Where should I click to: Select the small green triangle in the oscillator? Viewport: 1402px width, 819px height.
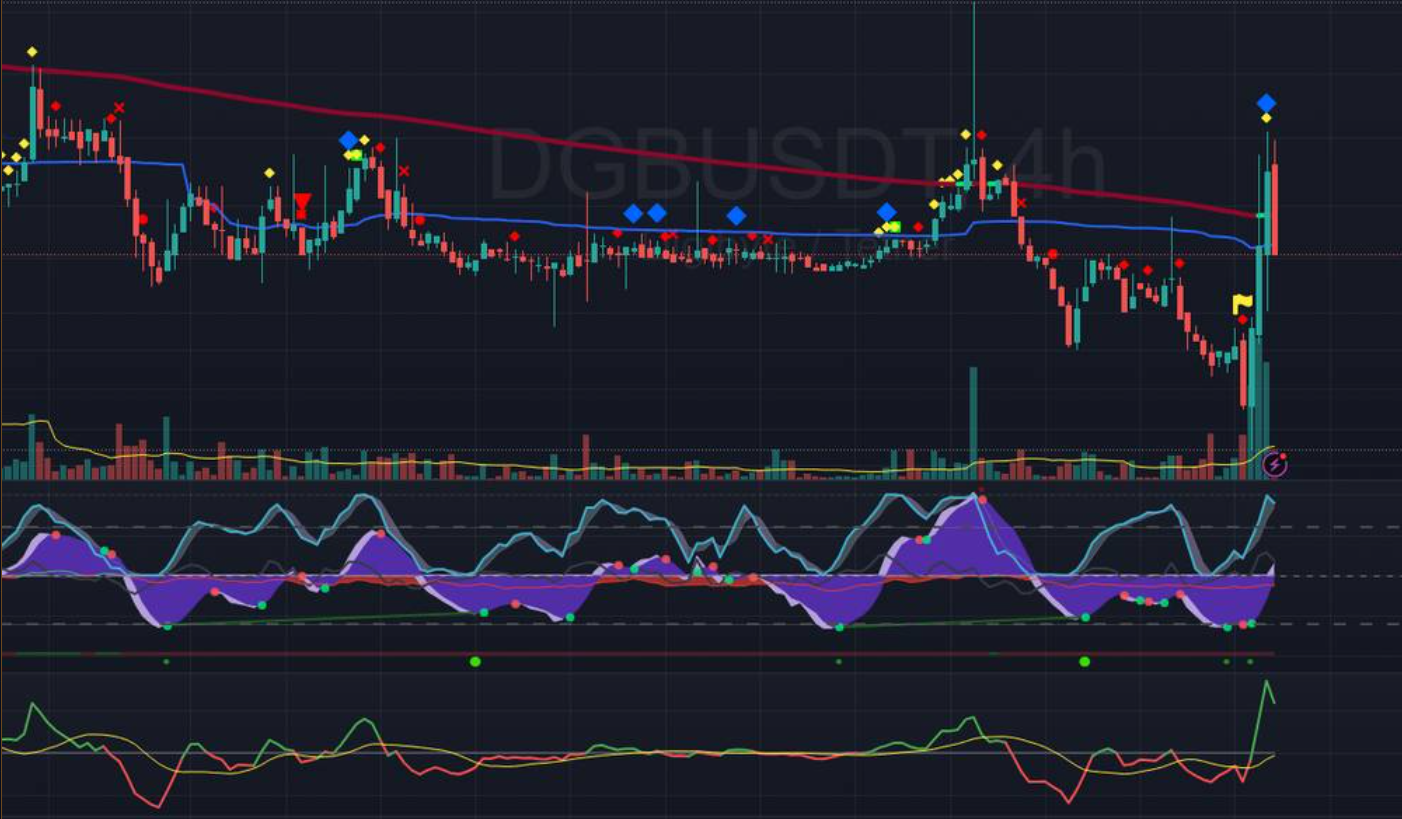point(698,571)
